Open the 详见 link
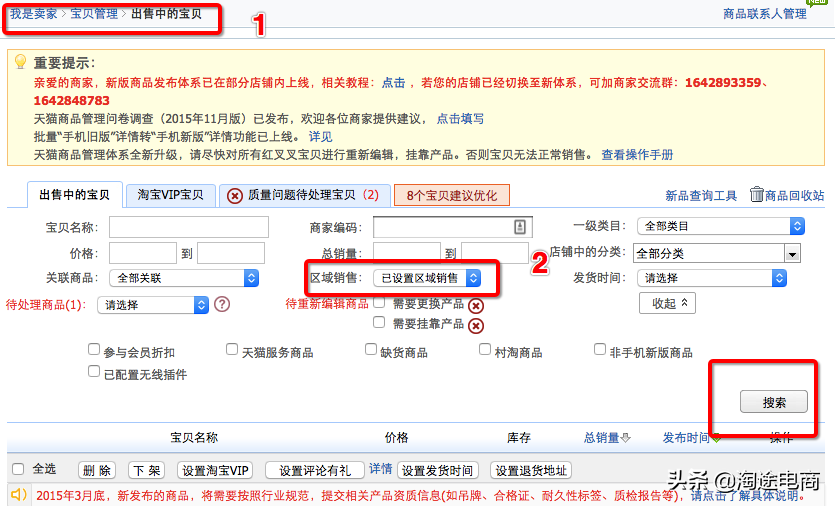This screenshot has width=835, height=506. coord(321,137)
